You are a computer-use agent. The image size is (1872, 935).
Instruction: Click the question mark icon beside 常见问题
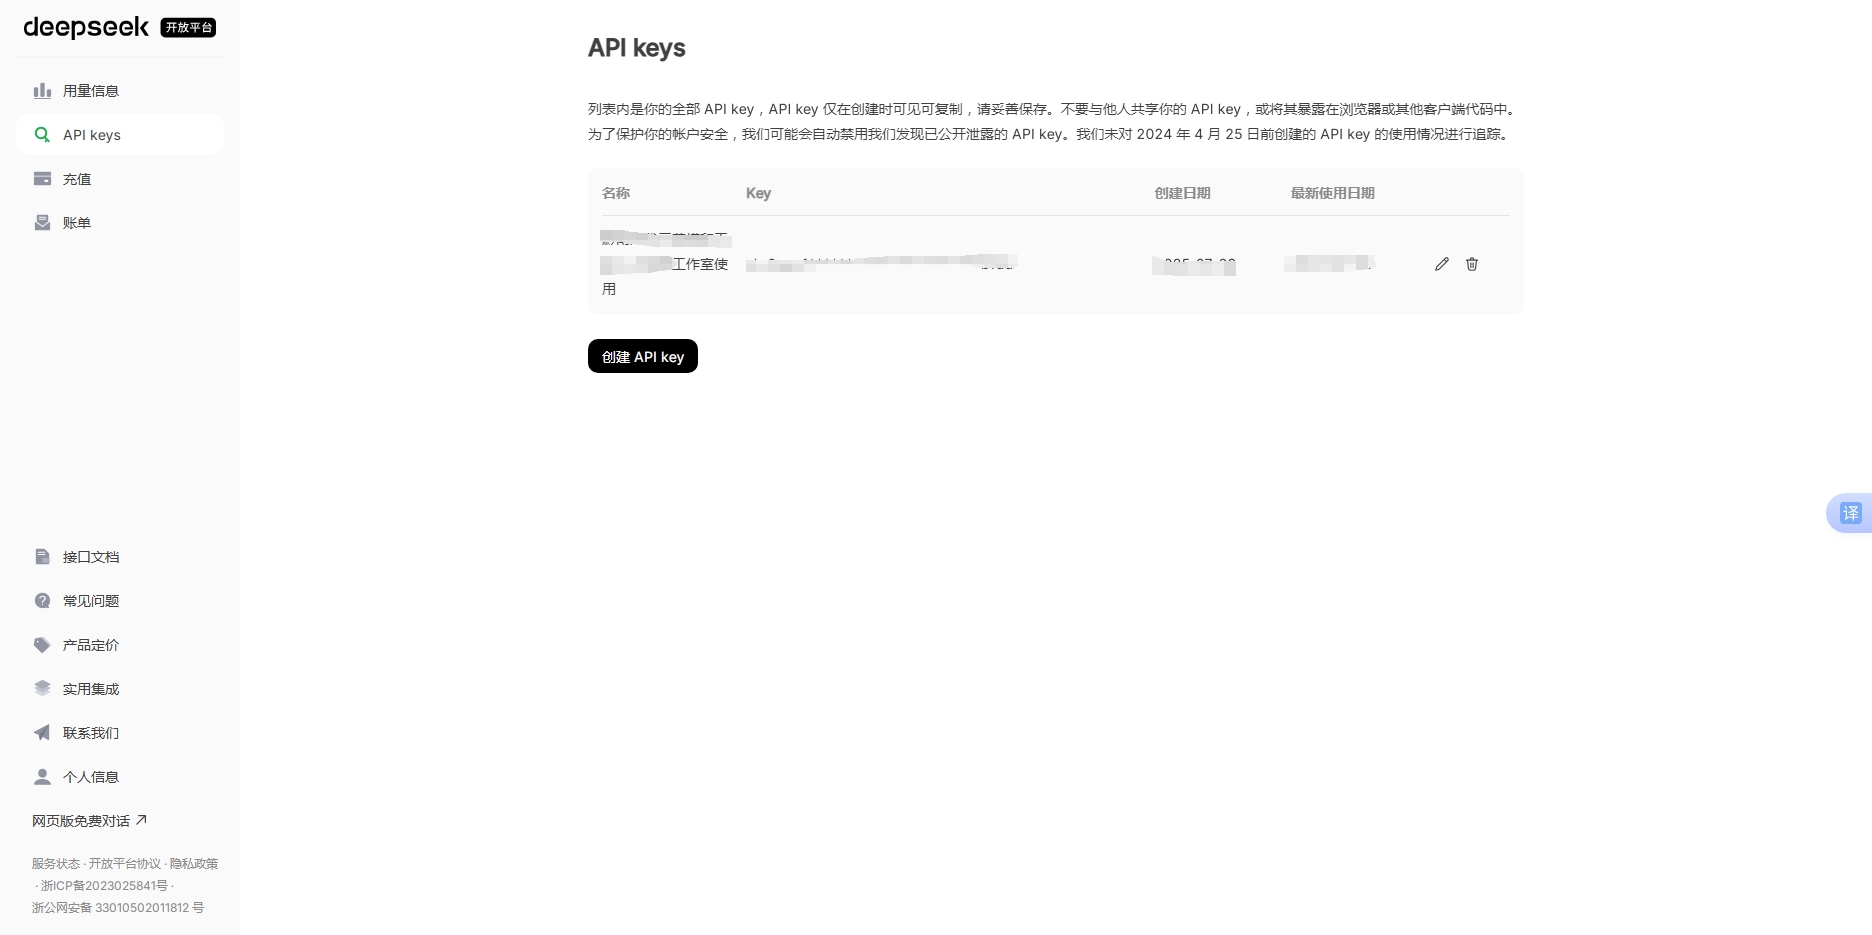click(x=42, y=601)
